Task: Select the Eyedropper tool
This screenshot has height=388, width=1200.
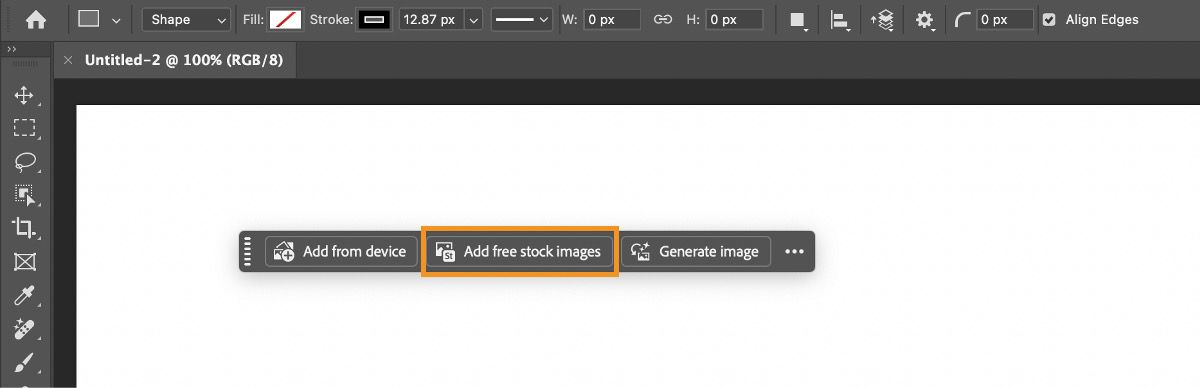Action: click(24, 296)
